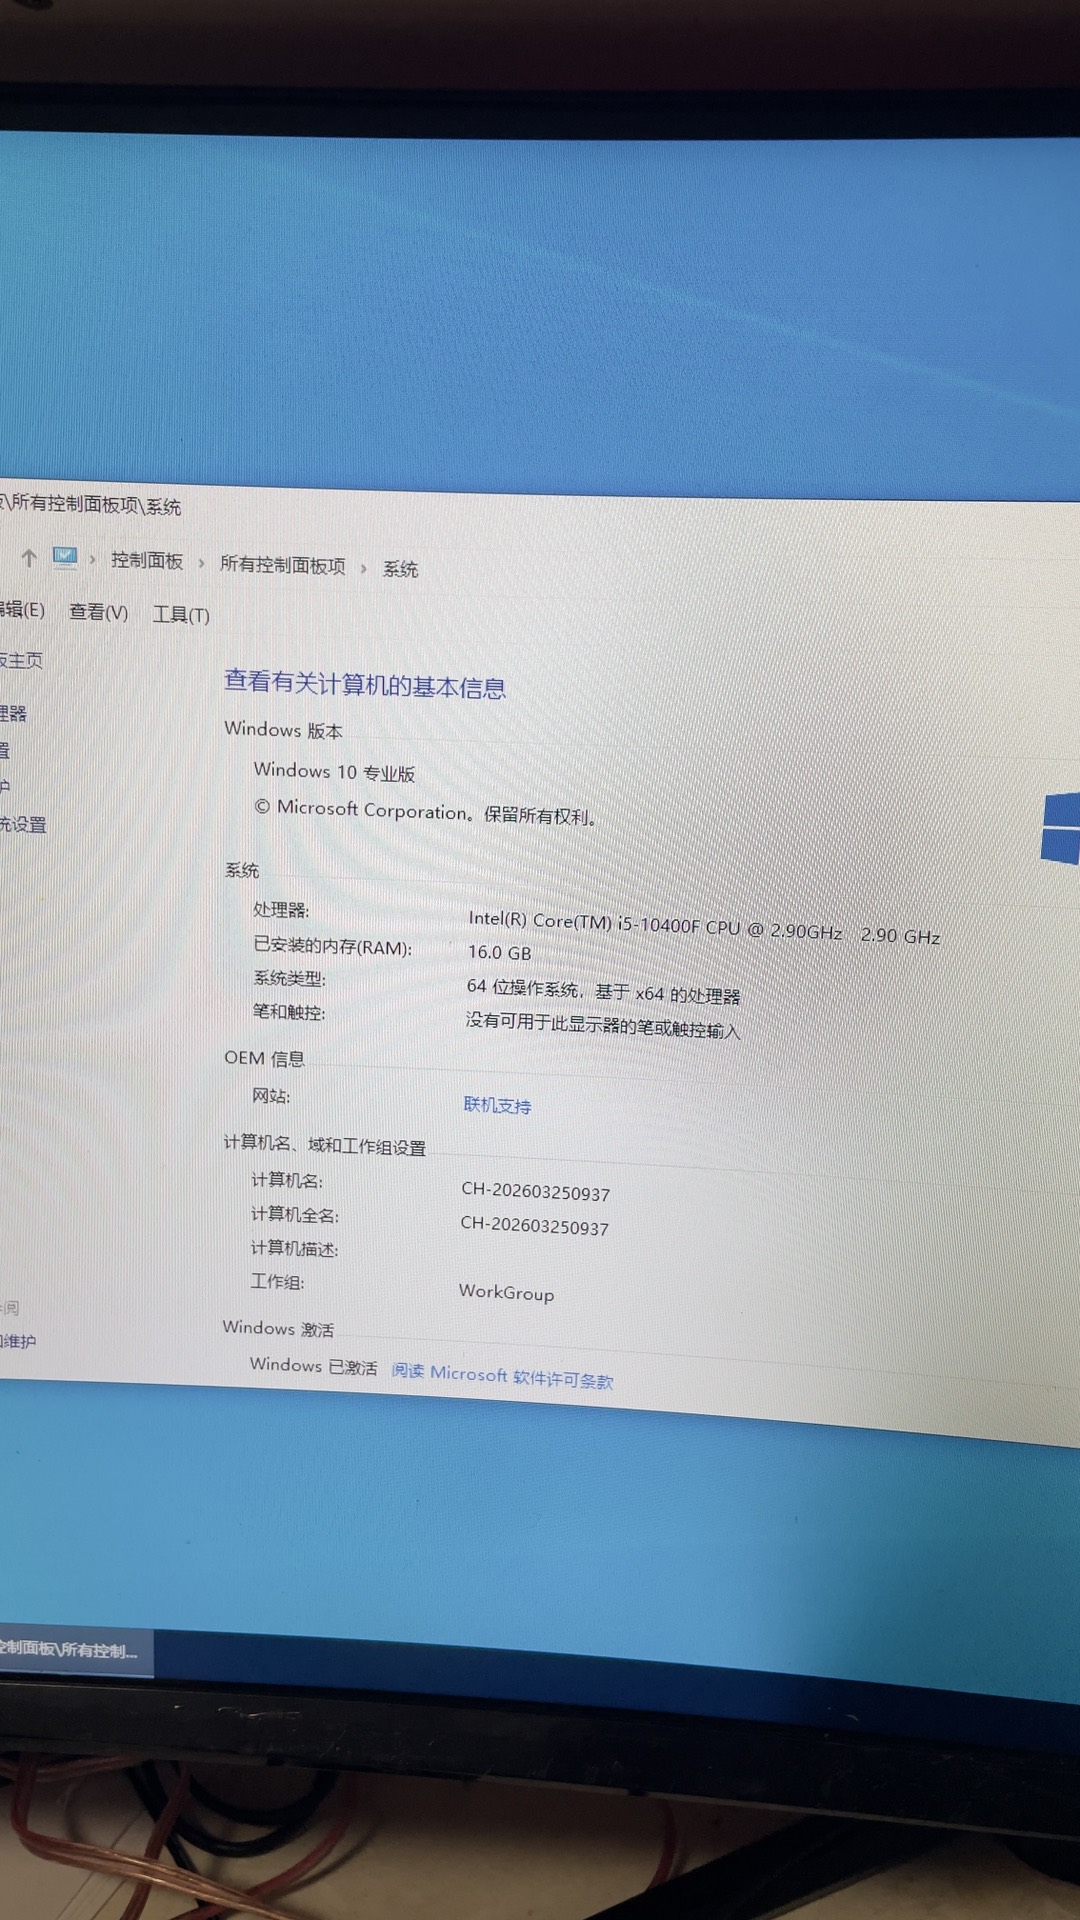Go to 控制面板 in the breadcrumb

click(147, 561)
